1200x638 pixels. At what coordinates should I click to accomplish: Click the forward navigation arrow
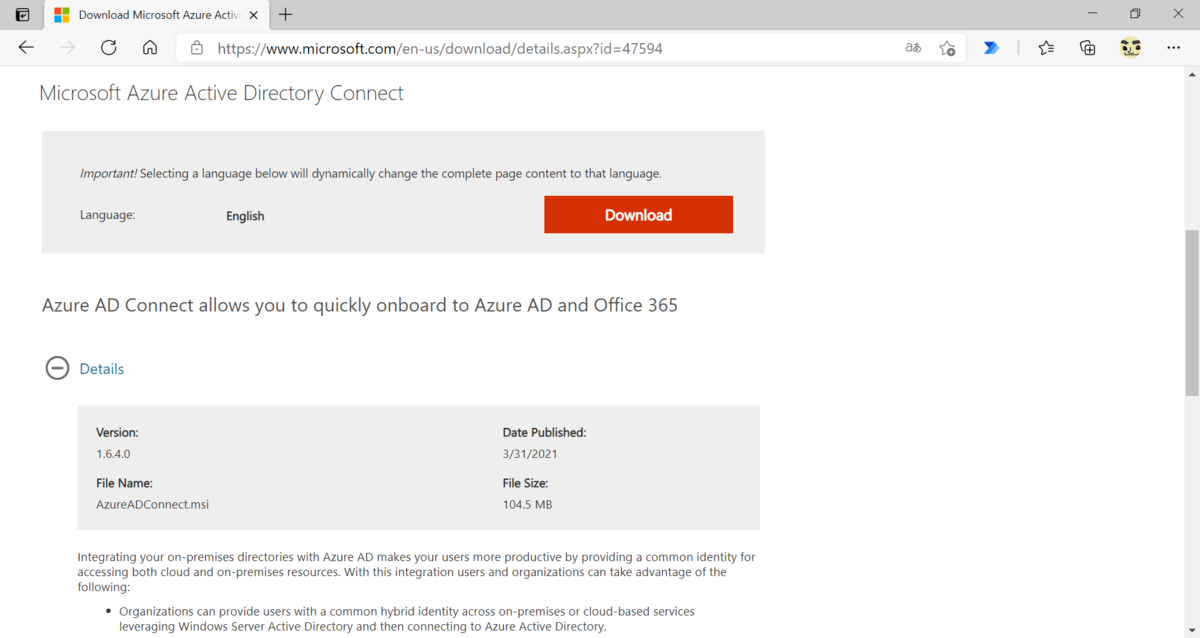[x=68, y=48]
